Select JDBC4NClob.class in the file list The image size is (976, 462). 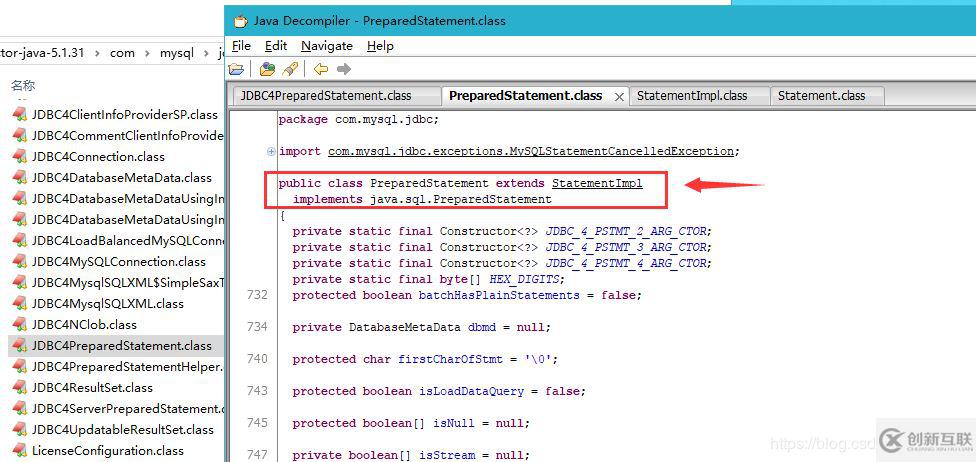tap(84, 324)
